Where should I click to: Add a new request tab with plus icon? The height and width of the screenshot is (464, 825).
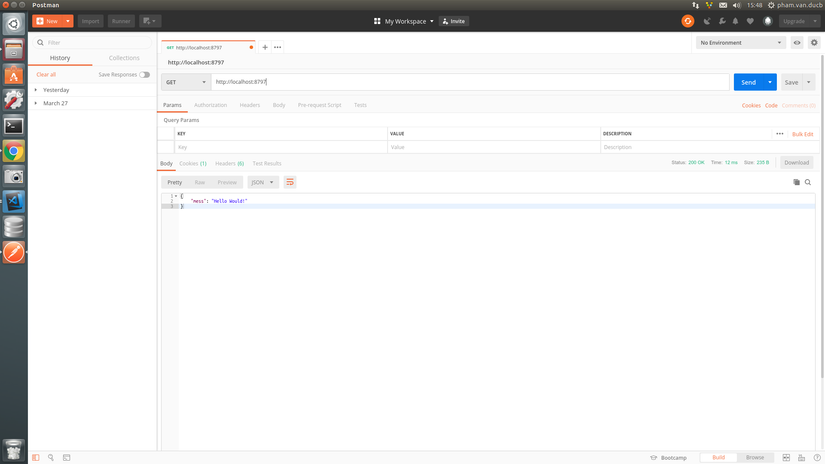(265, 47)
